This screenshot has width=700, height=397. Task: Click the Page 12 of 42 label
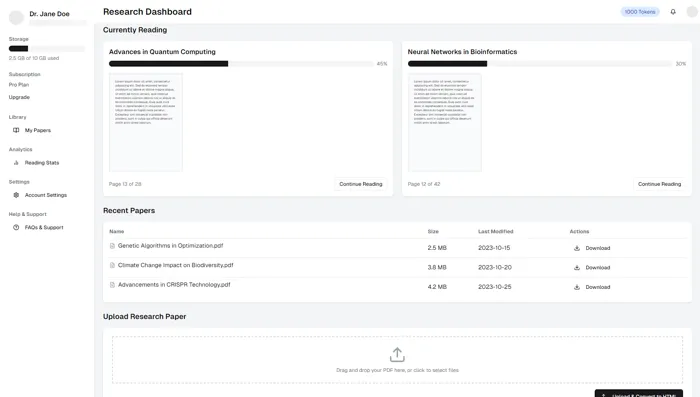click(x=424, y=184)
